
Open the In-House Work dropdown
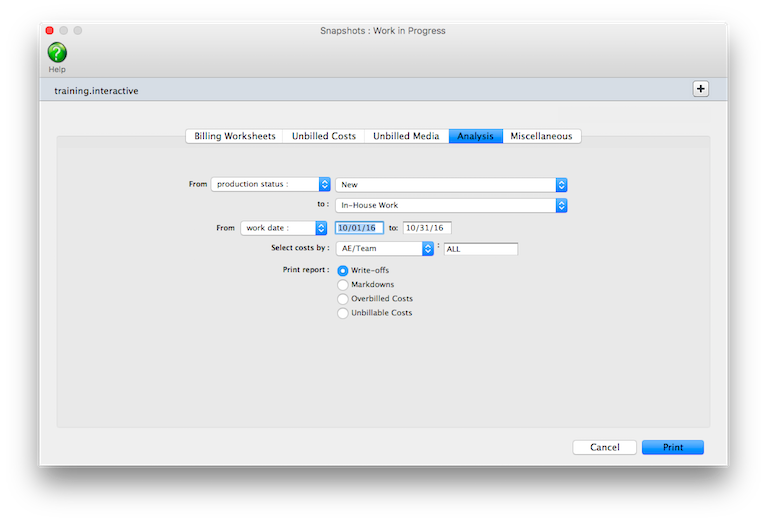[451, 205]
